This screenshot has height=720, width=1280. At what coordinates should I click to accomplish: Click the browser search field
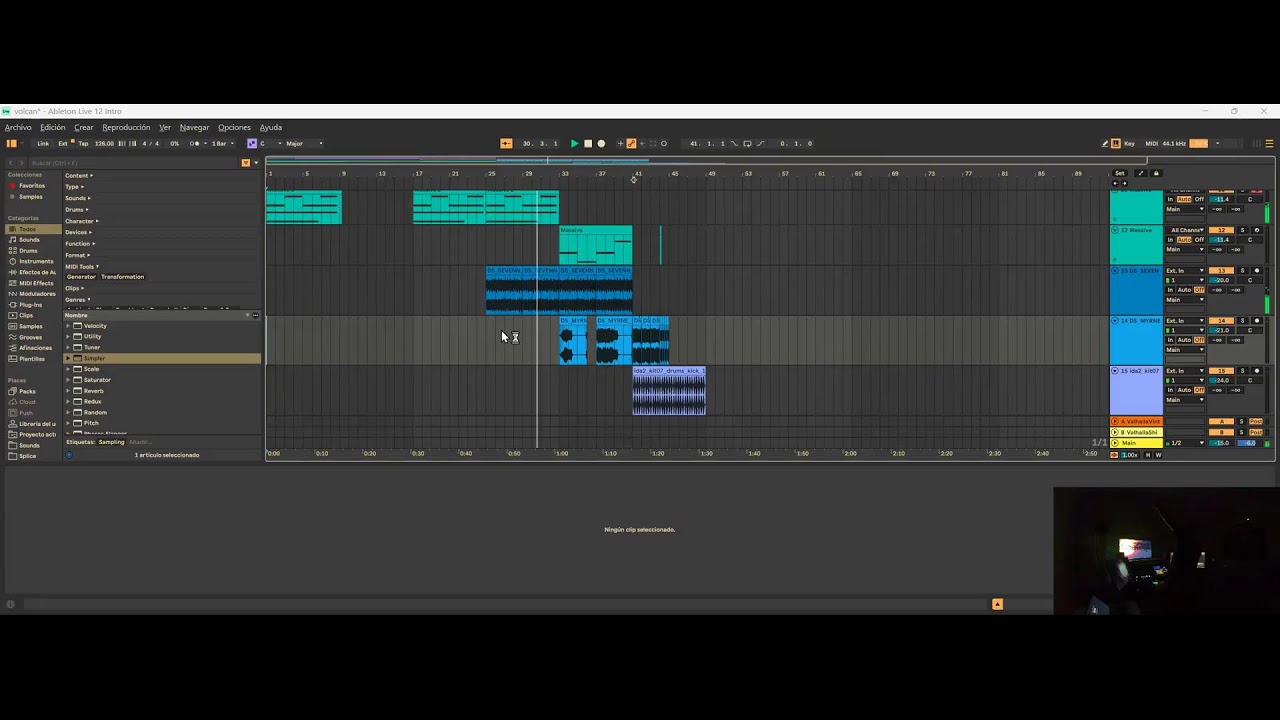135,162
